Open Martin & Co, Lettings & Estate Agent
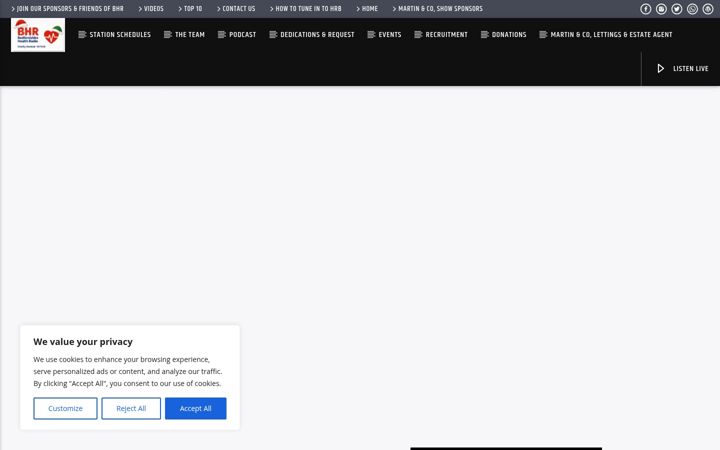The height and width of the screenshot is (450, 720). (606, 34)
